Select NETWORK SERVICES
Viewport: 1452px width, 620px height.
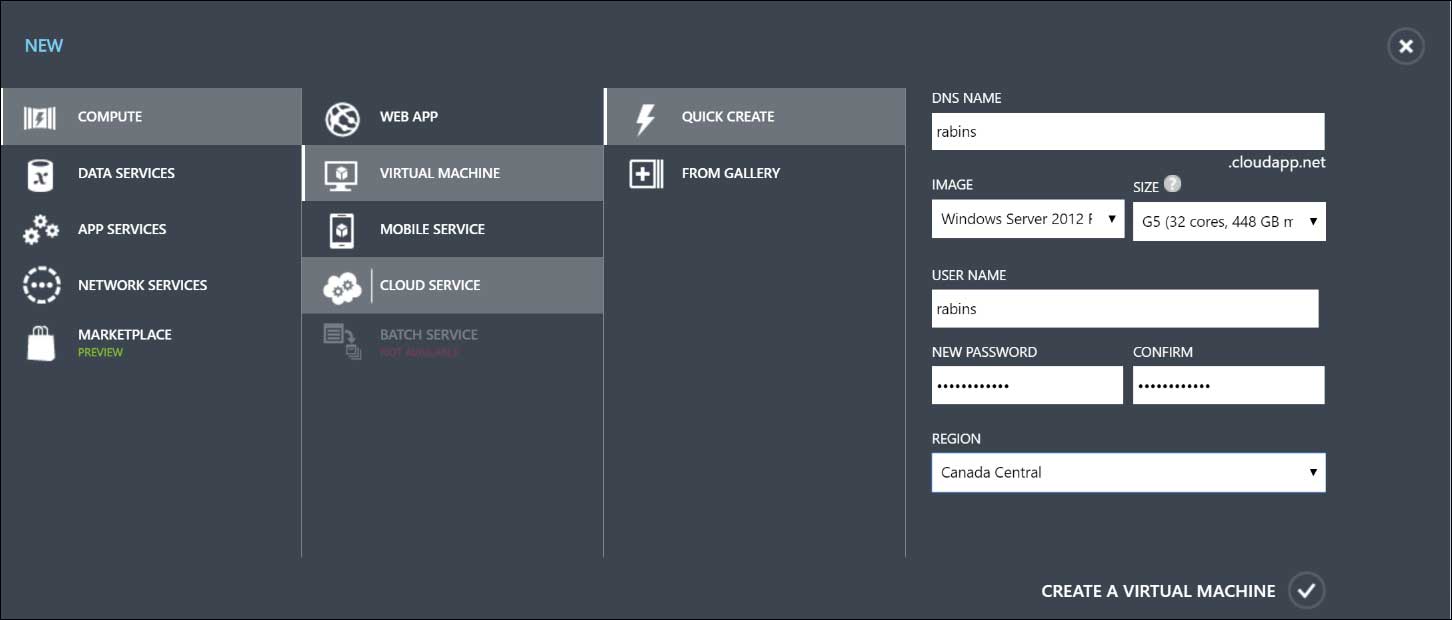(x=143, y=285)
